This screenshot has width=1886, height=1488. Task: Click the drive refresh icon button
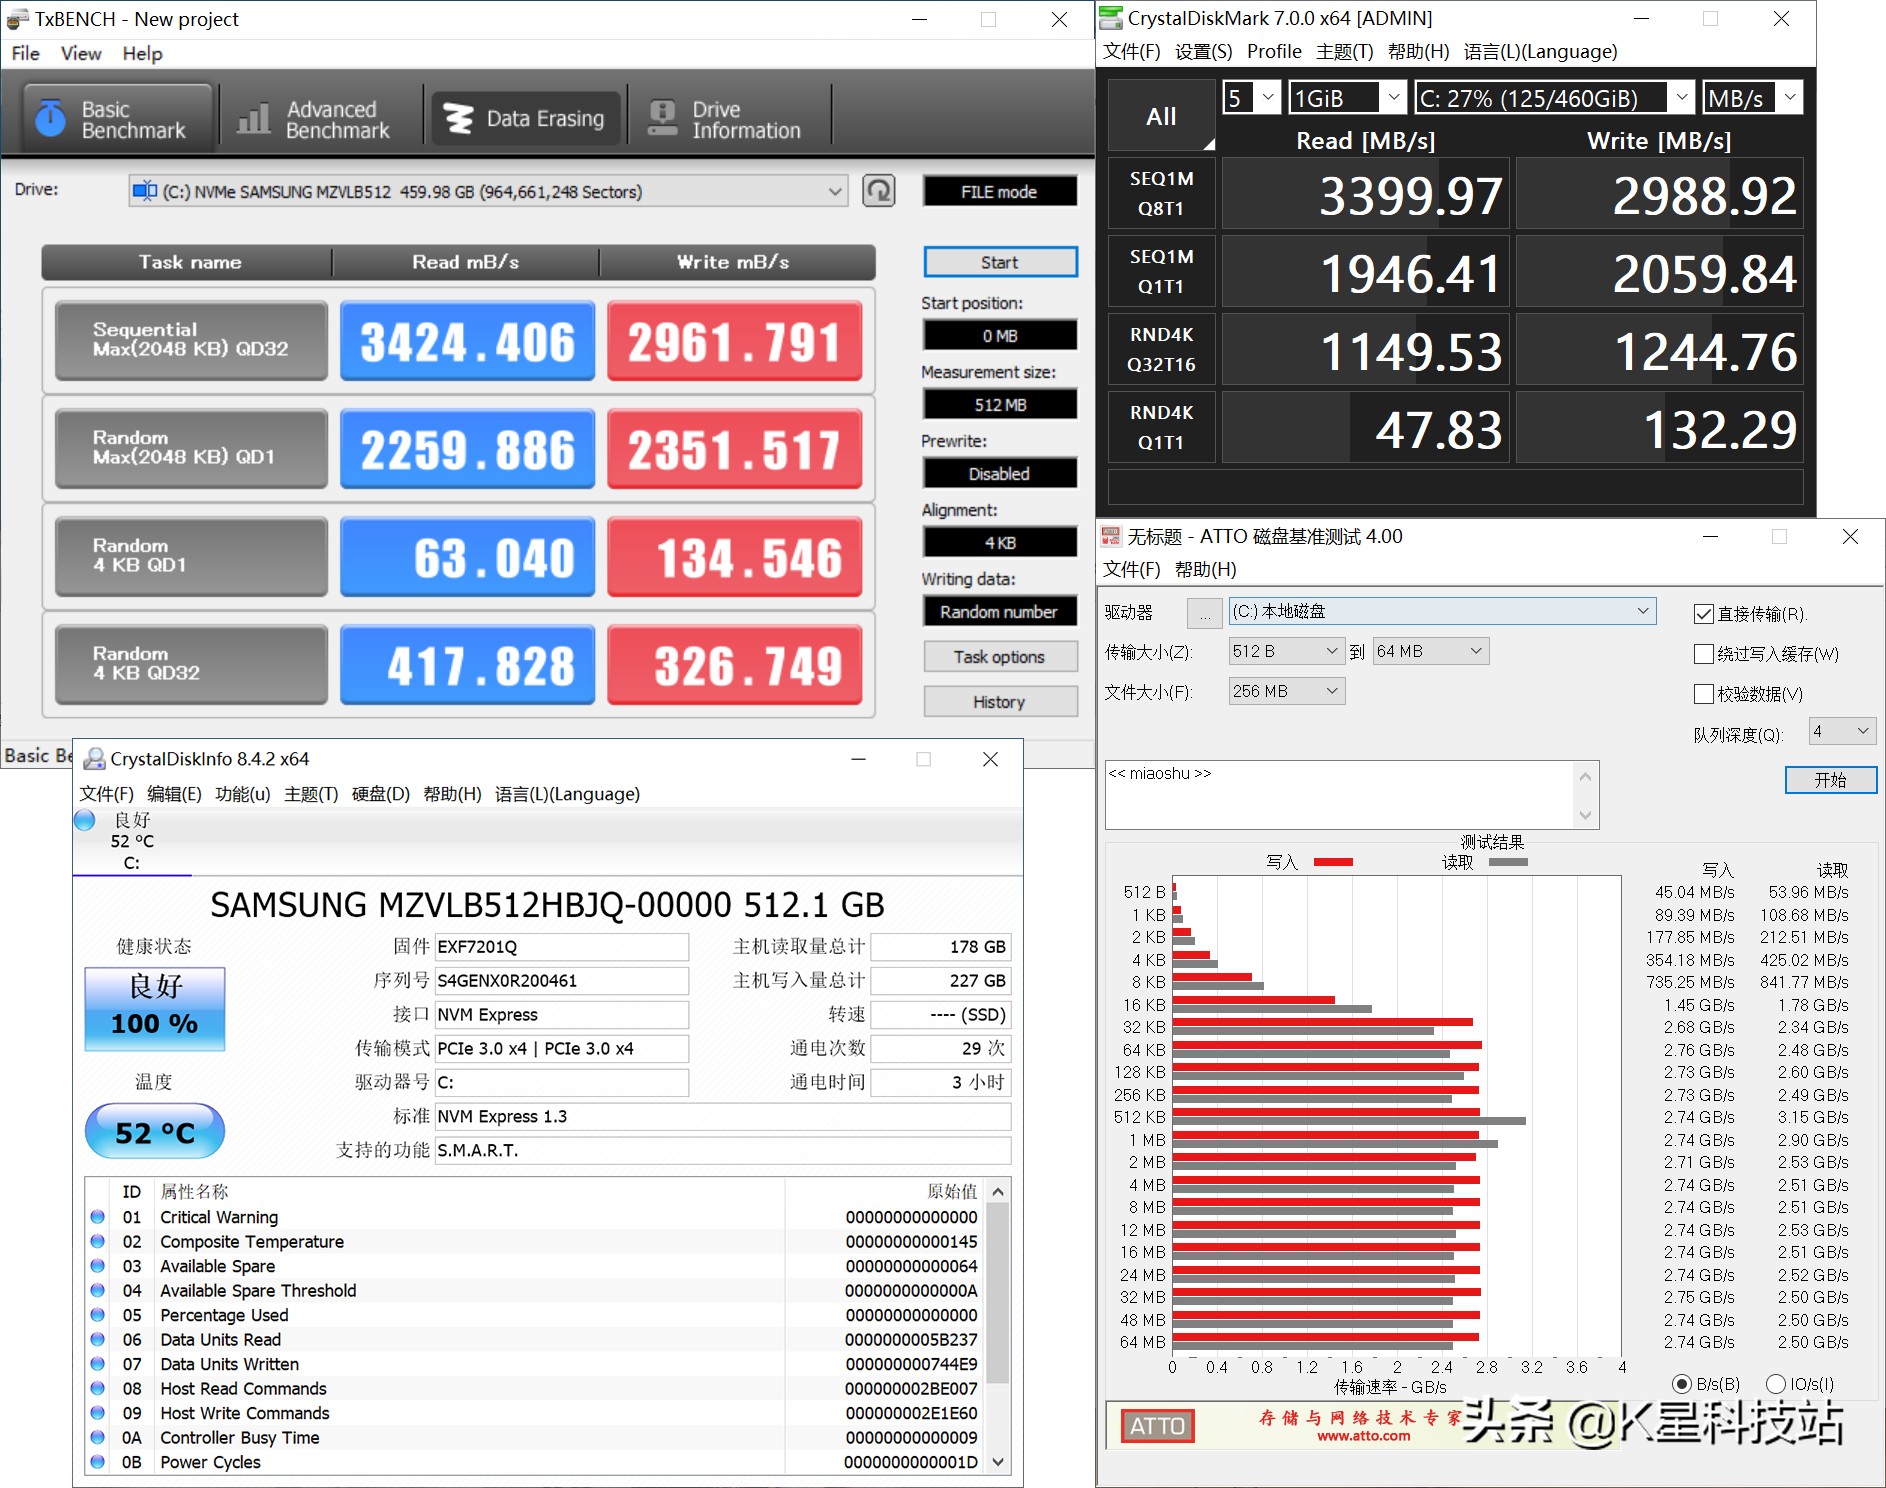pyautogui.click(x=878, y=191)
